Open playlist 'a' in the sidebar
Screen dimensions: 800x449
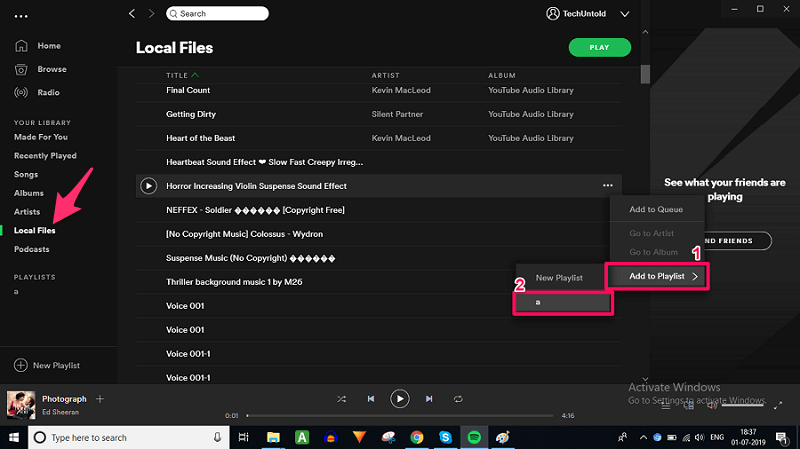coord(16,292)
